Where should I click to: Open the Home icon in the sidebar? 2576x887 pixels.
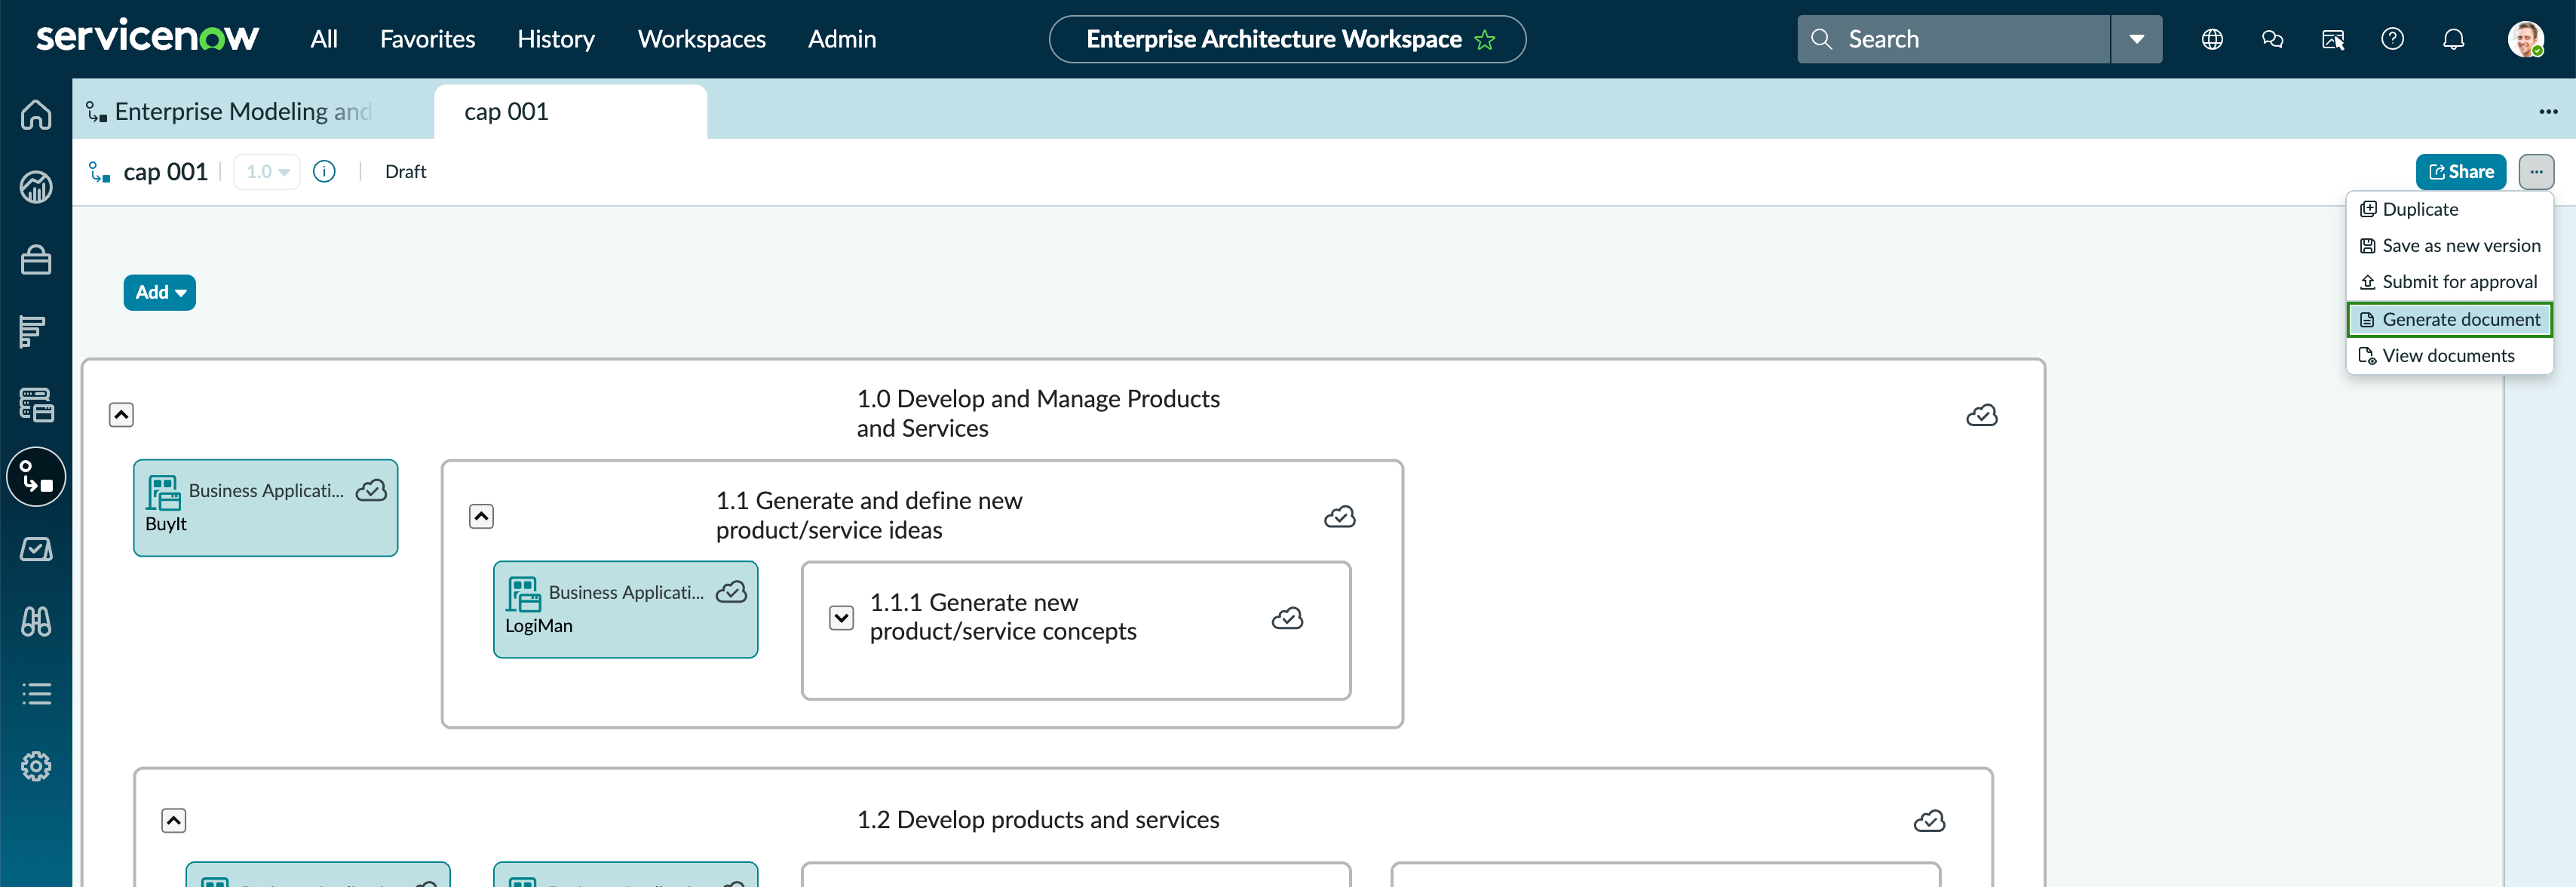pos(36,115)
